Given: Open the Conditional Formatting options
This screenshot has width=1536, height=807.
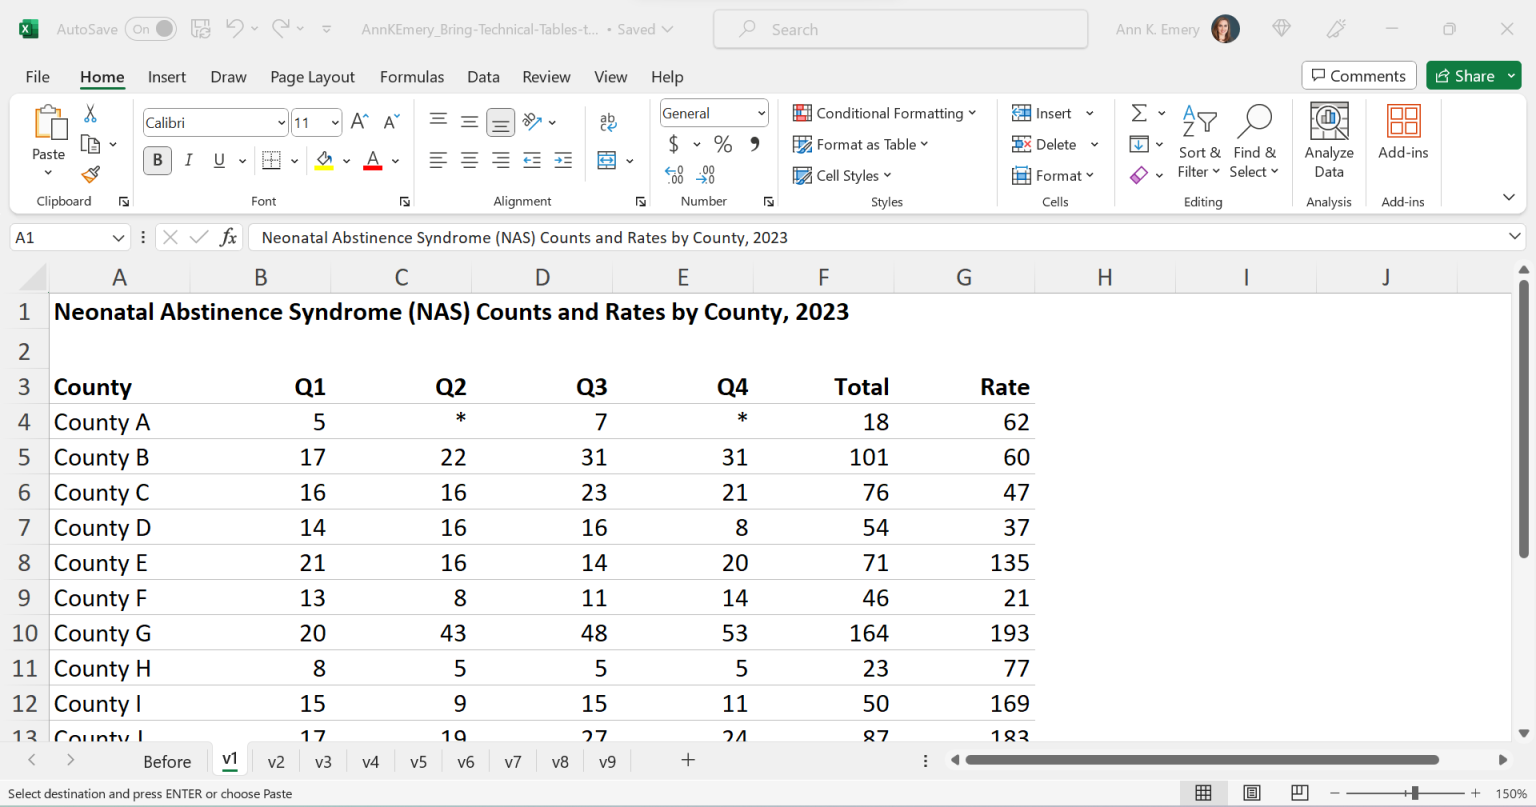Looking at the screenshot, I should pyautogui.click(x=886, y=113).
